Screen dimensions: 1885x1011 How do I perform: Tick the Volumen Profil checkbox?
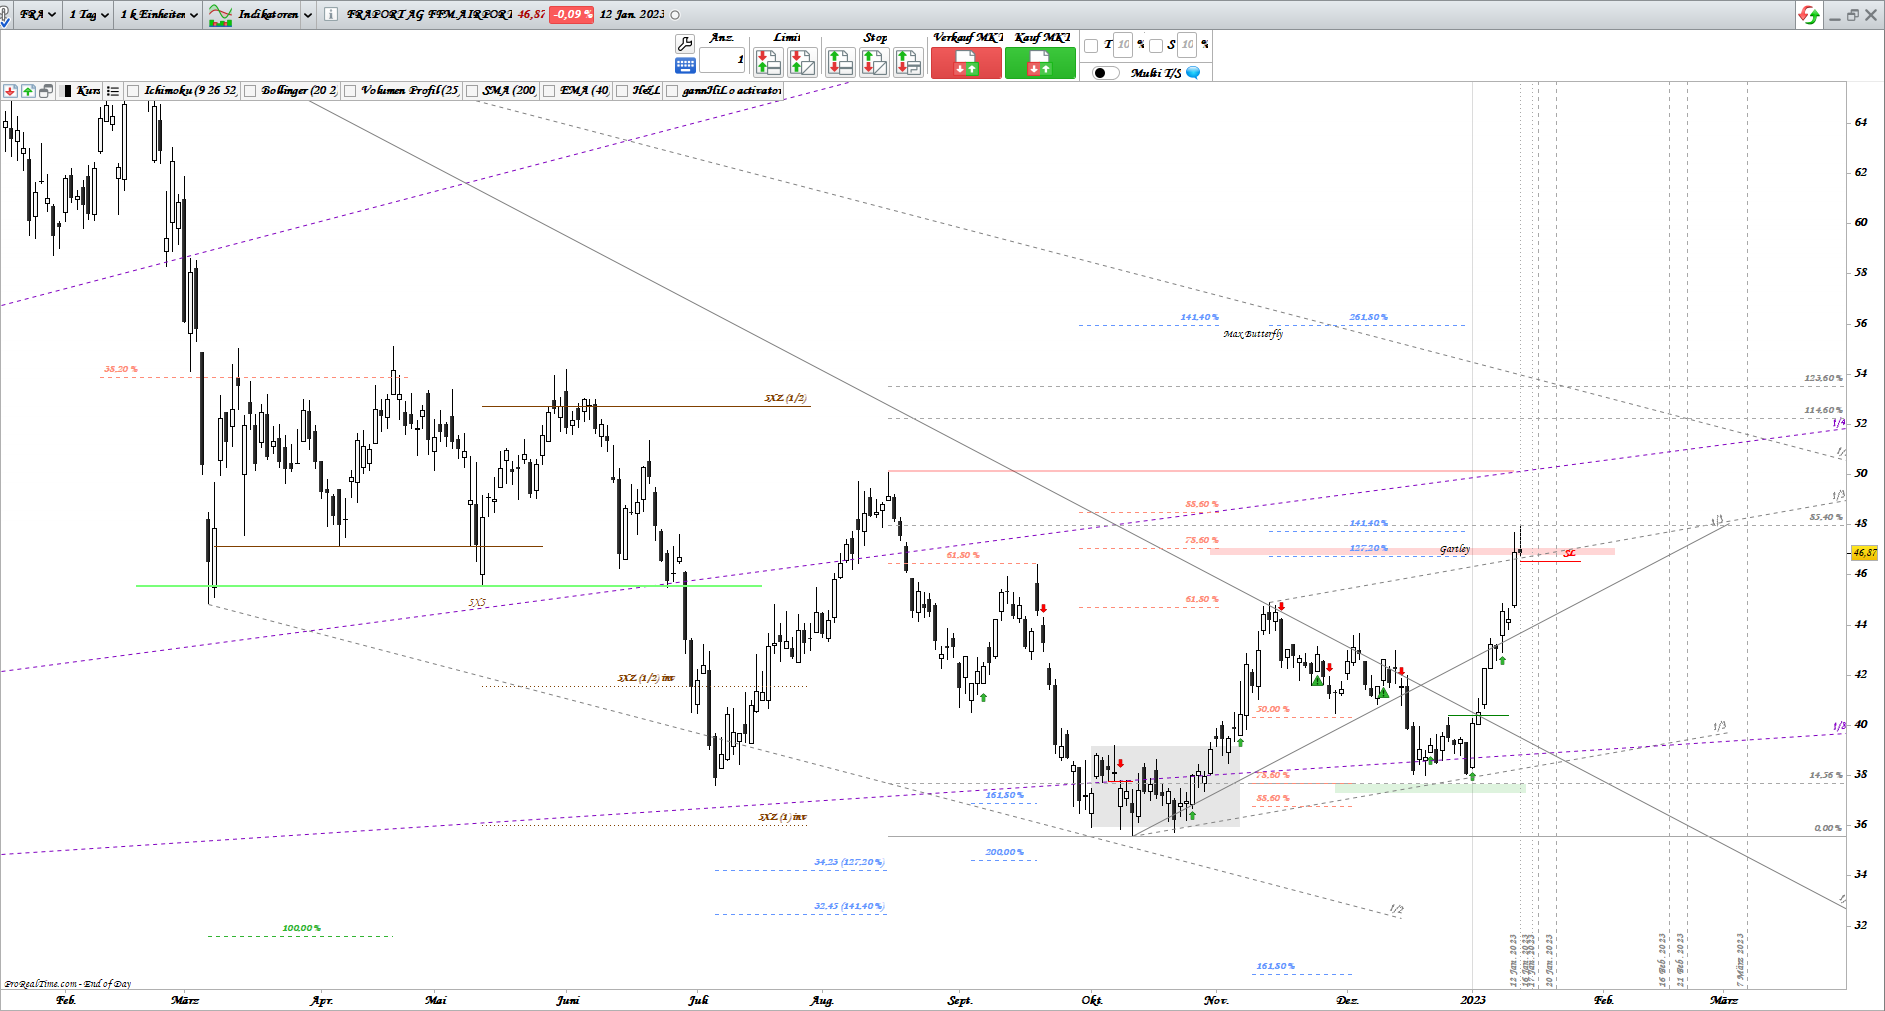point(350,91)
